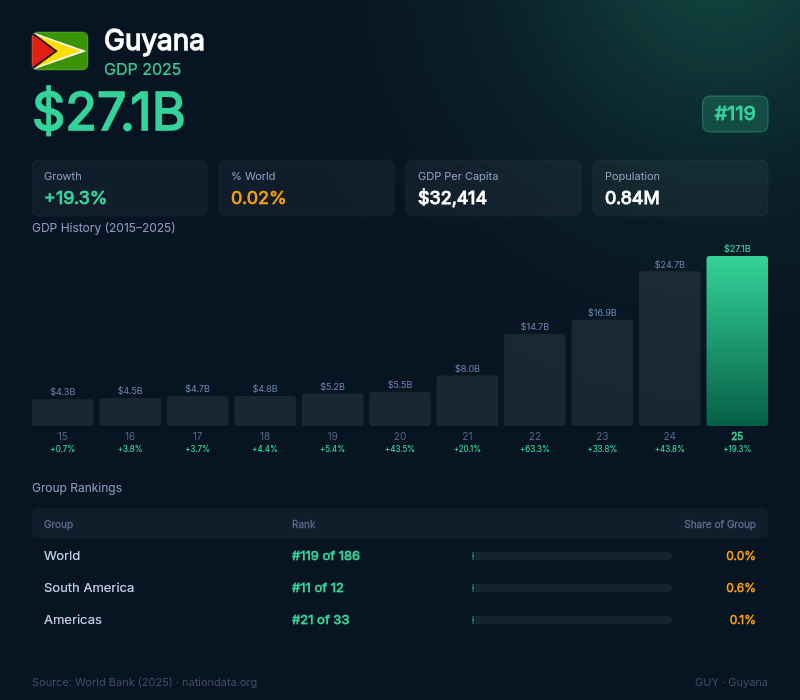Viewport: 800px width, 700px height.
Task: Click the 2017 bar labeled $4.7B
Action: (x=197, y=411)
